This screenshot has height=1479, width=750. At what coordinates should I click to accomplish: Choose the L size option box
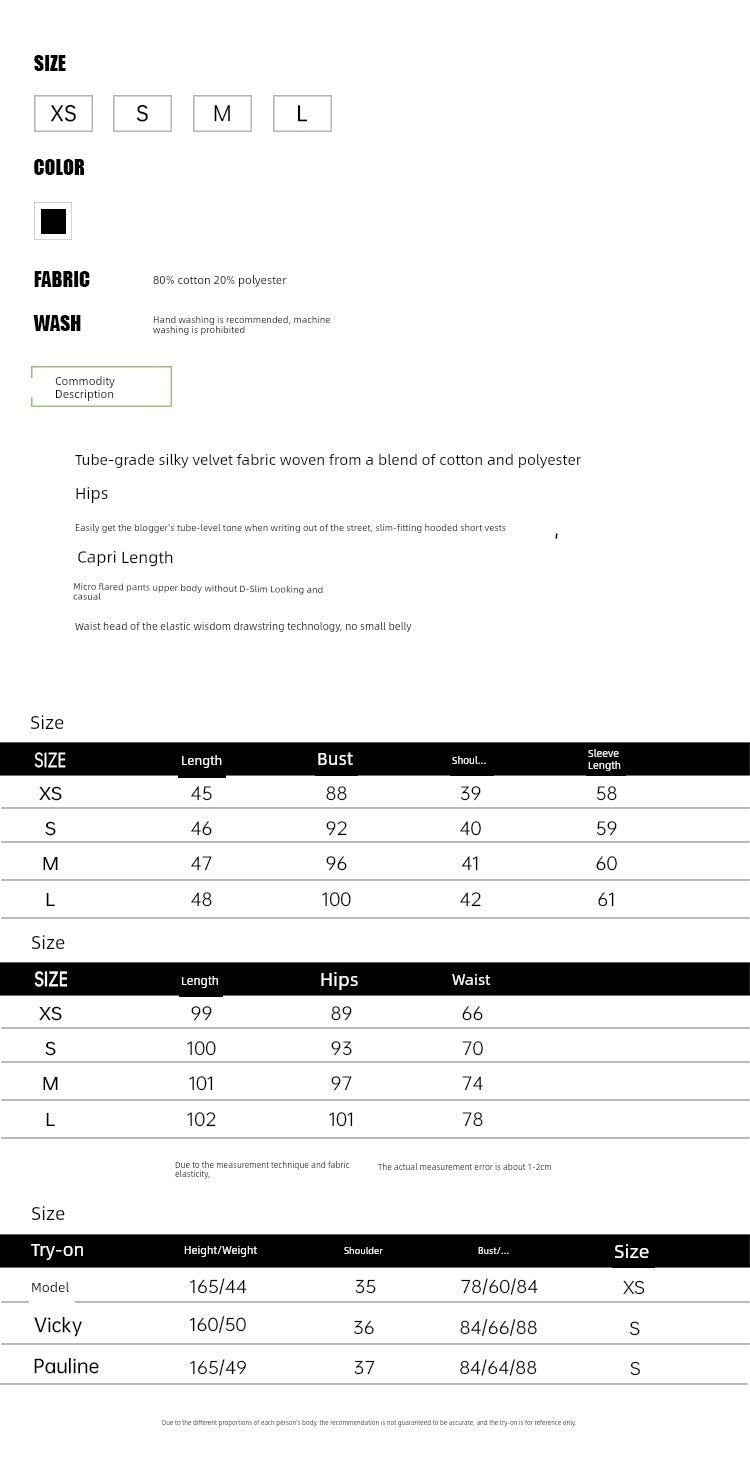tap(302, 114)
